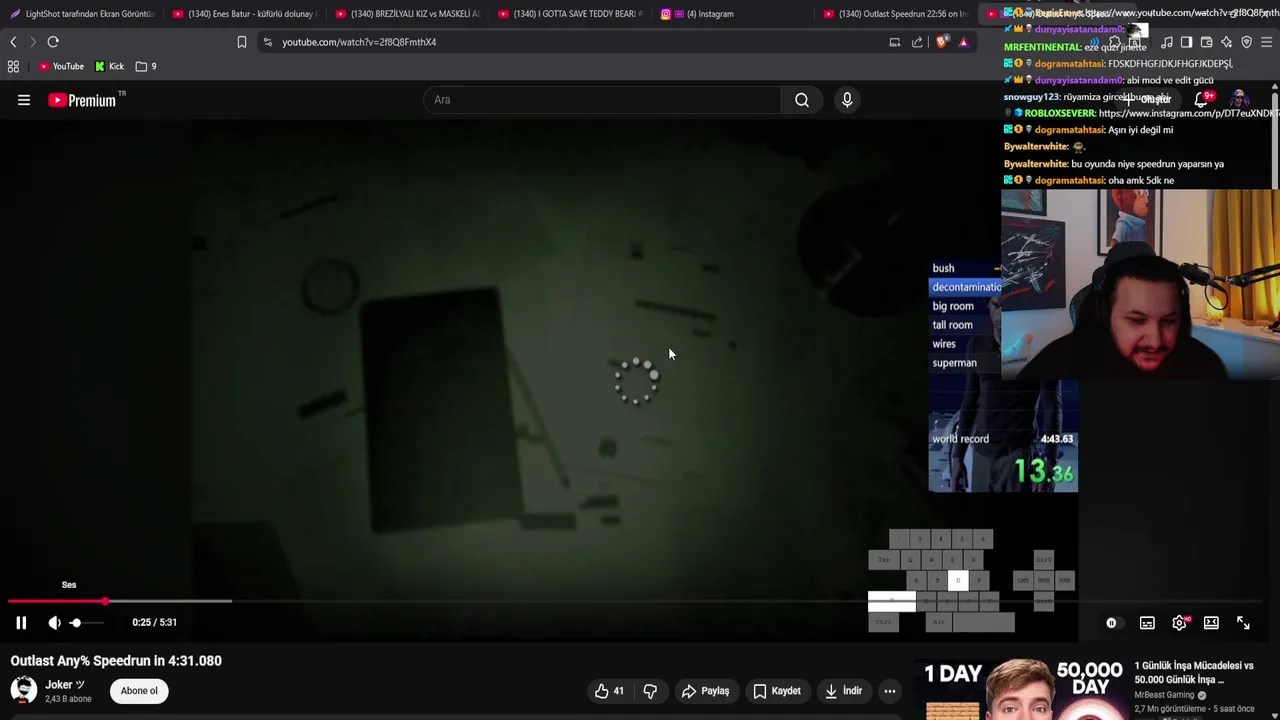Click into the Ara search field
The image size is (1280, 720).
pos(602,100)
